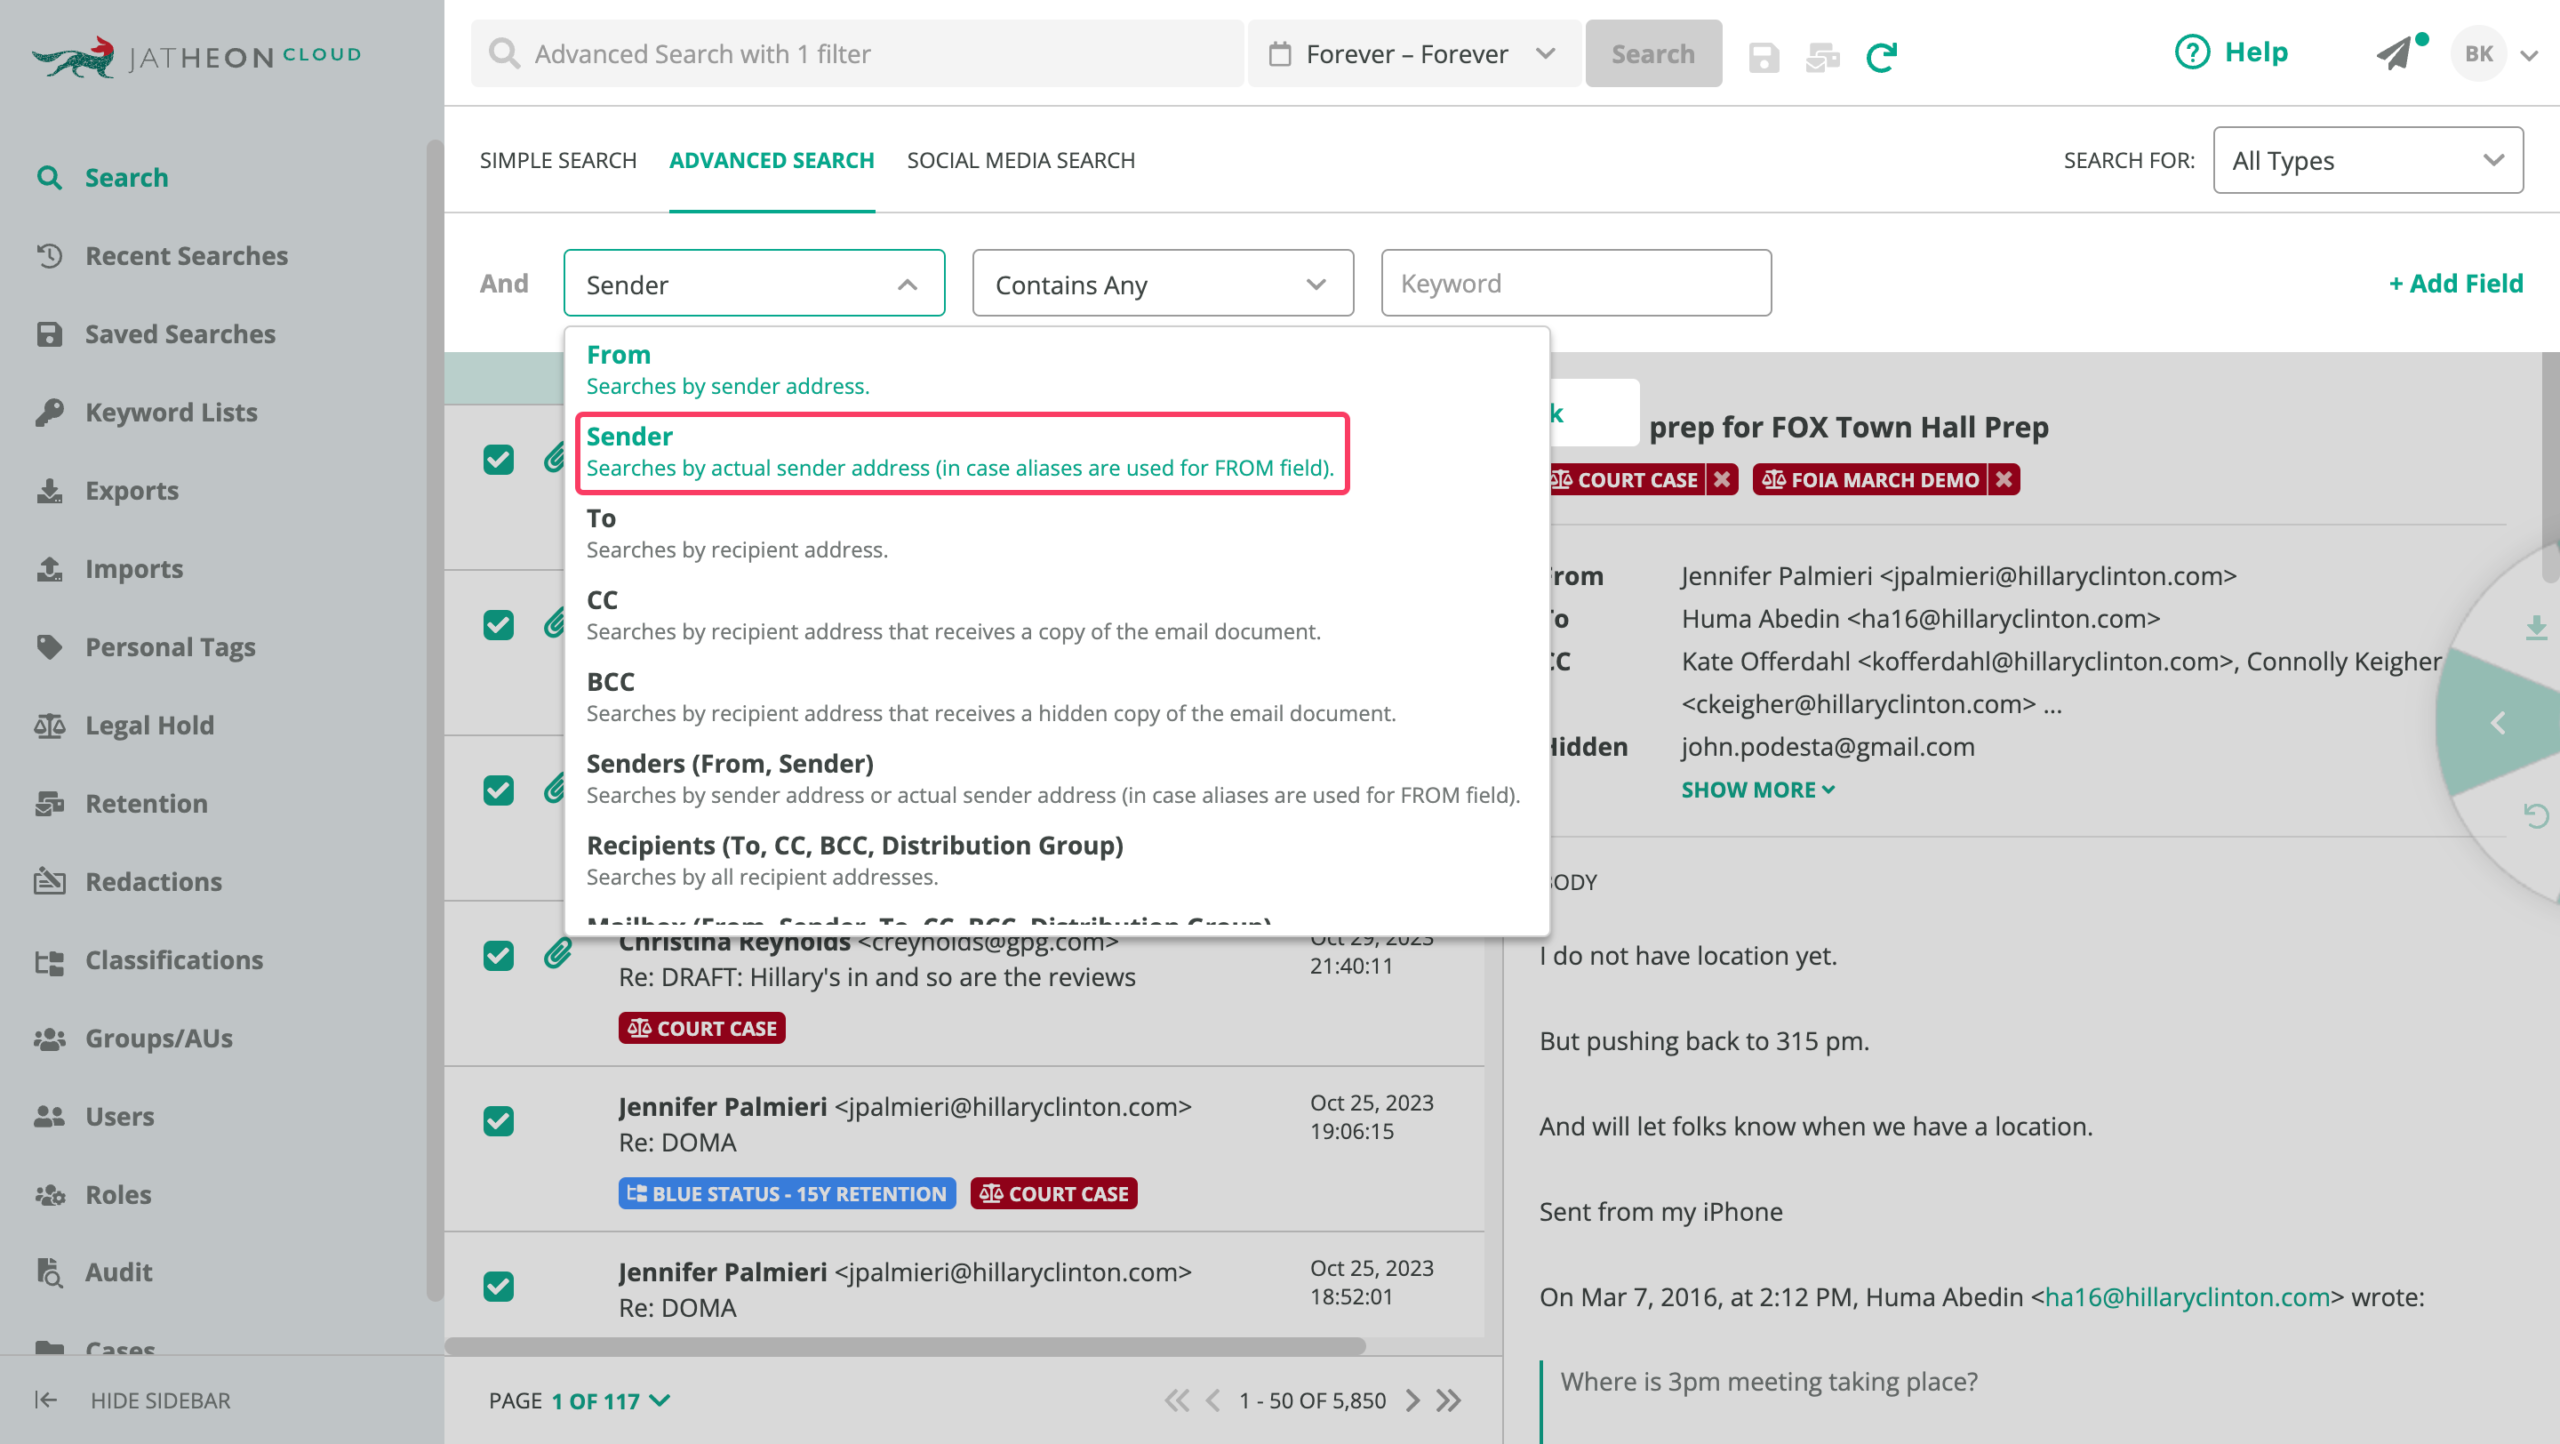The width and height of the screenshot is (2560, 1444).
Task: Click the Exports download icon in sidebar
Action: coord(49,491)
